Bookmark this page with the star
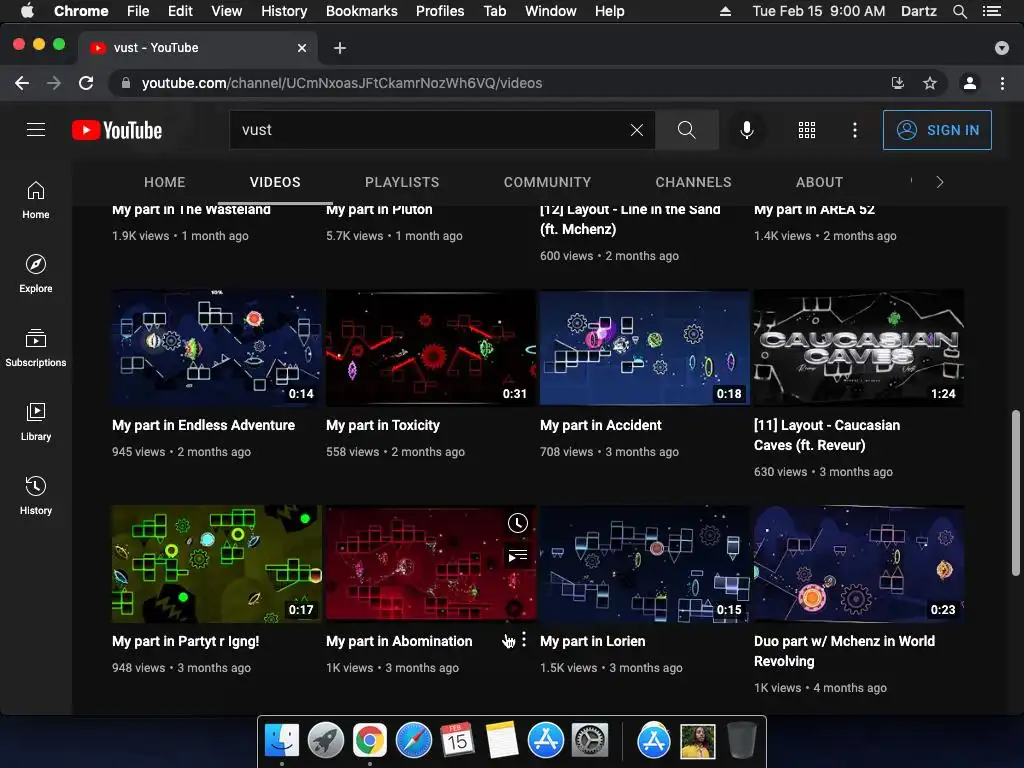The width and height of the screenshot is (1024, 768). pyautogui.click(x=930, y=83)
